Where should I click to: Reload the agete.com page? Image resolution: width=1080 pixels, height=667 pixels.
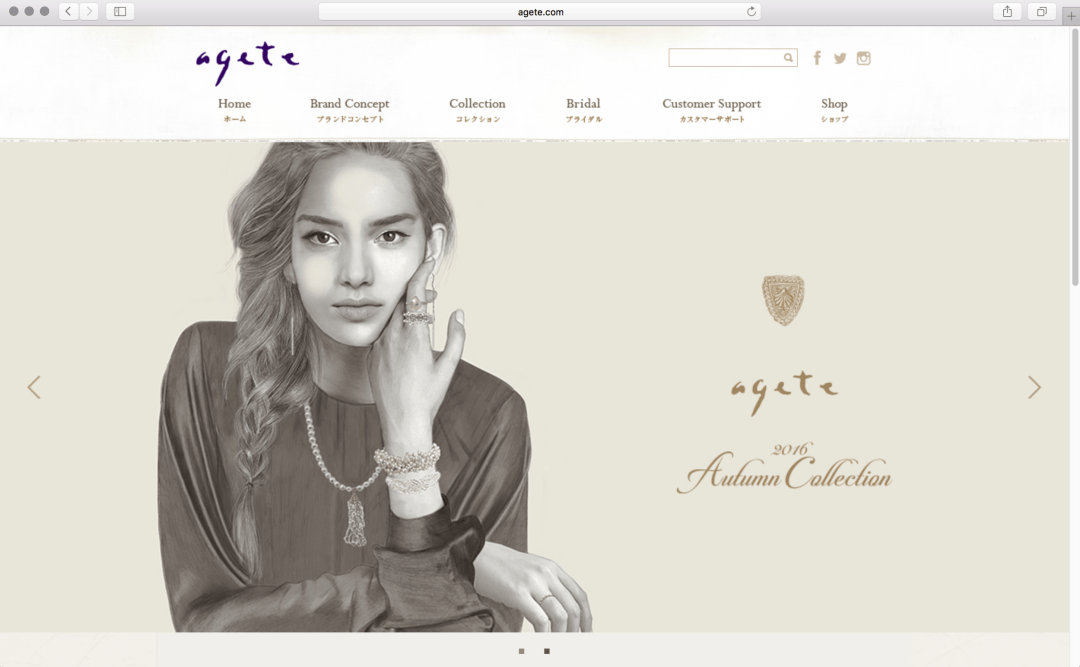751,11
